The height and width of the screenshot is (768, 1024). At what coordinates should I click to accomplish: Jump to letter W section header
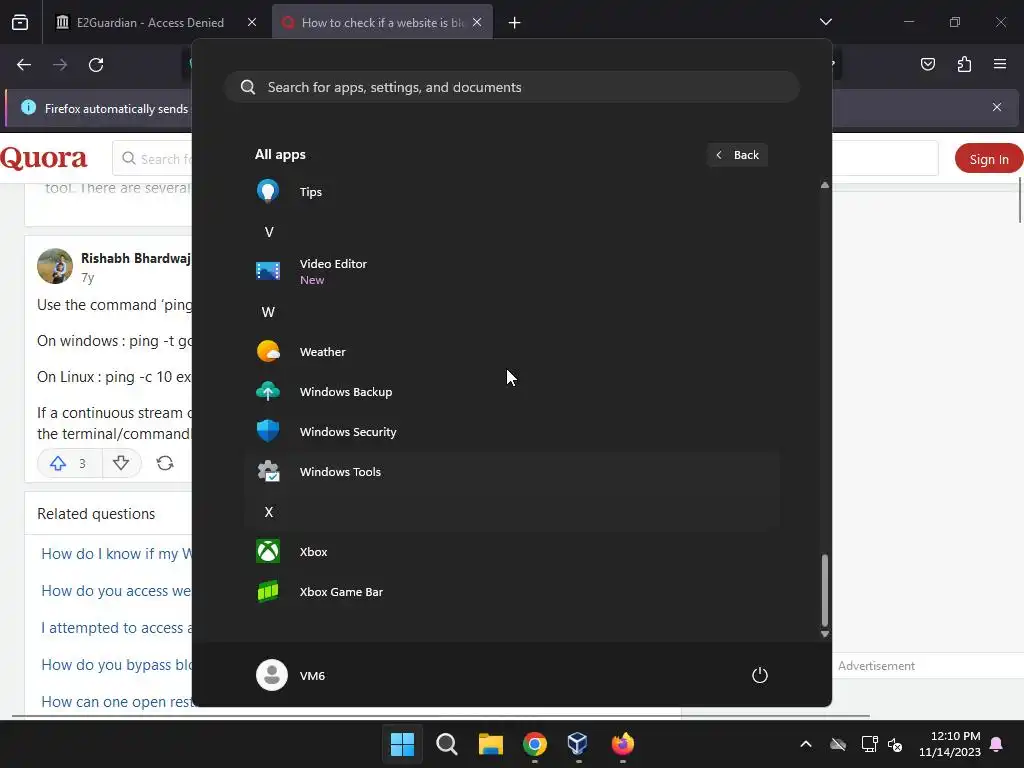pyautogui.click(x=268, y=312)
